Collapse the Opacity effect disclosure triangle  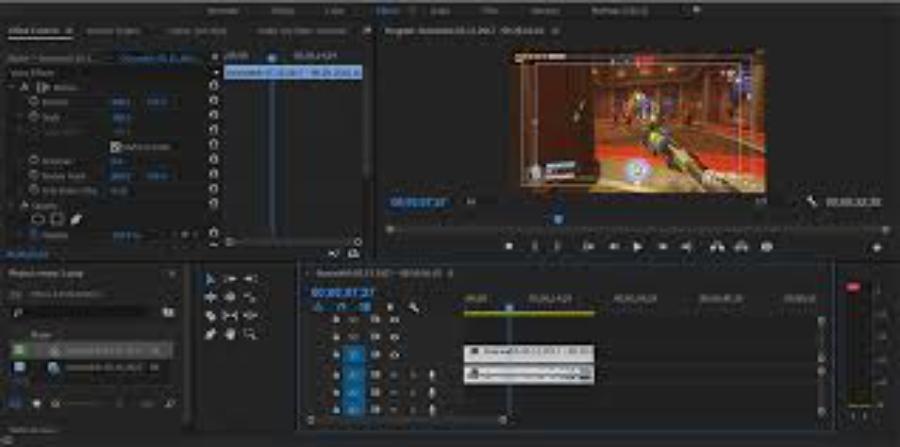pyautogui.click(x=11, y=206)
